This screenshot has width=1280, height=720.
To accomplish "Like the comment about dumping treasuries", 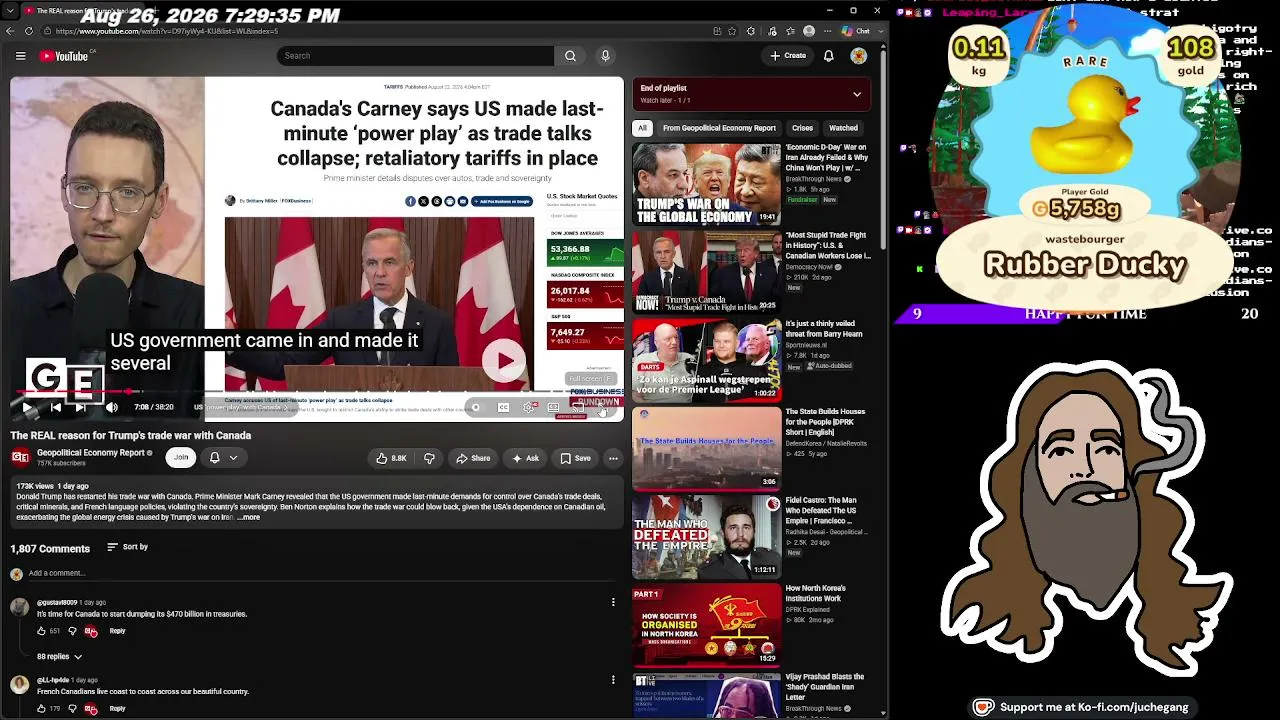I will pos(41,631).
